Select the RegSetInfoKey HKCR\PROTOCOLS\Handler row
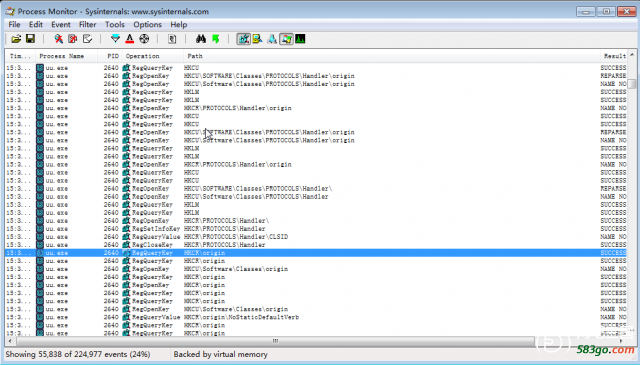Screen dimensions: 640x365 click(x=316, y=229)
